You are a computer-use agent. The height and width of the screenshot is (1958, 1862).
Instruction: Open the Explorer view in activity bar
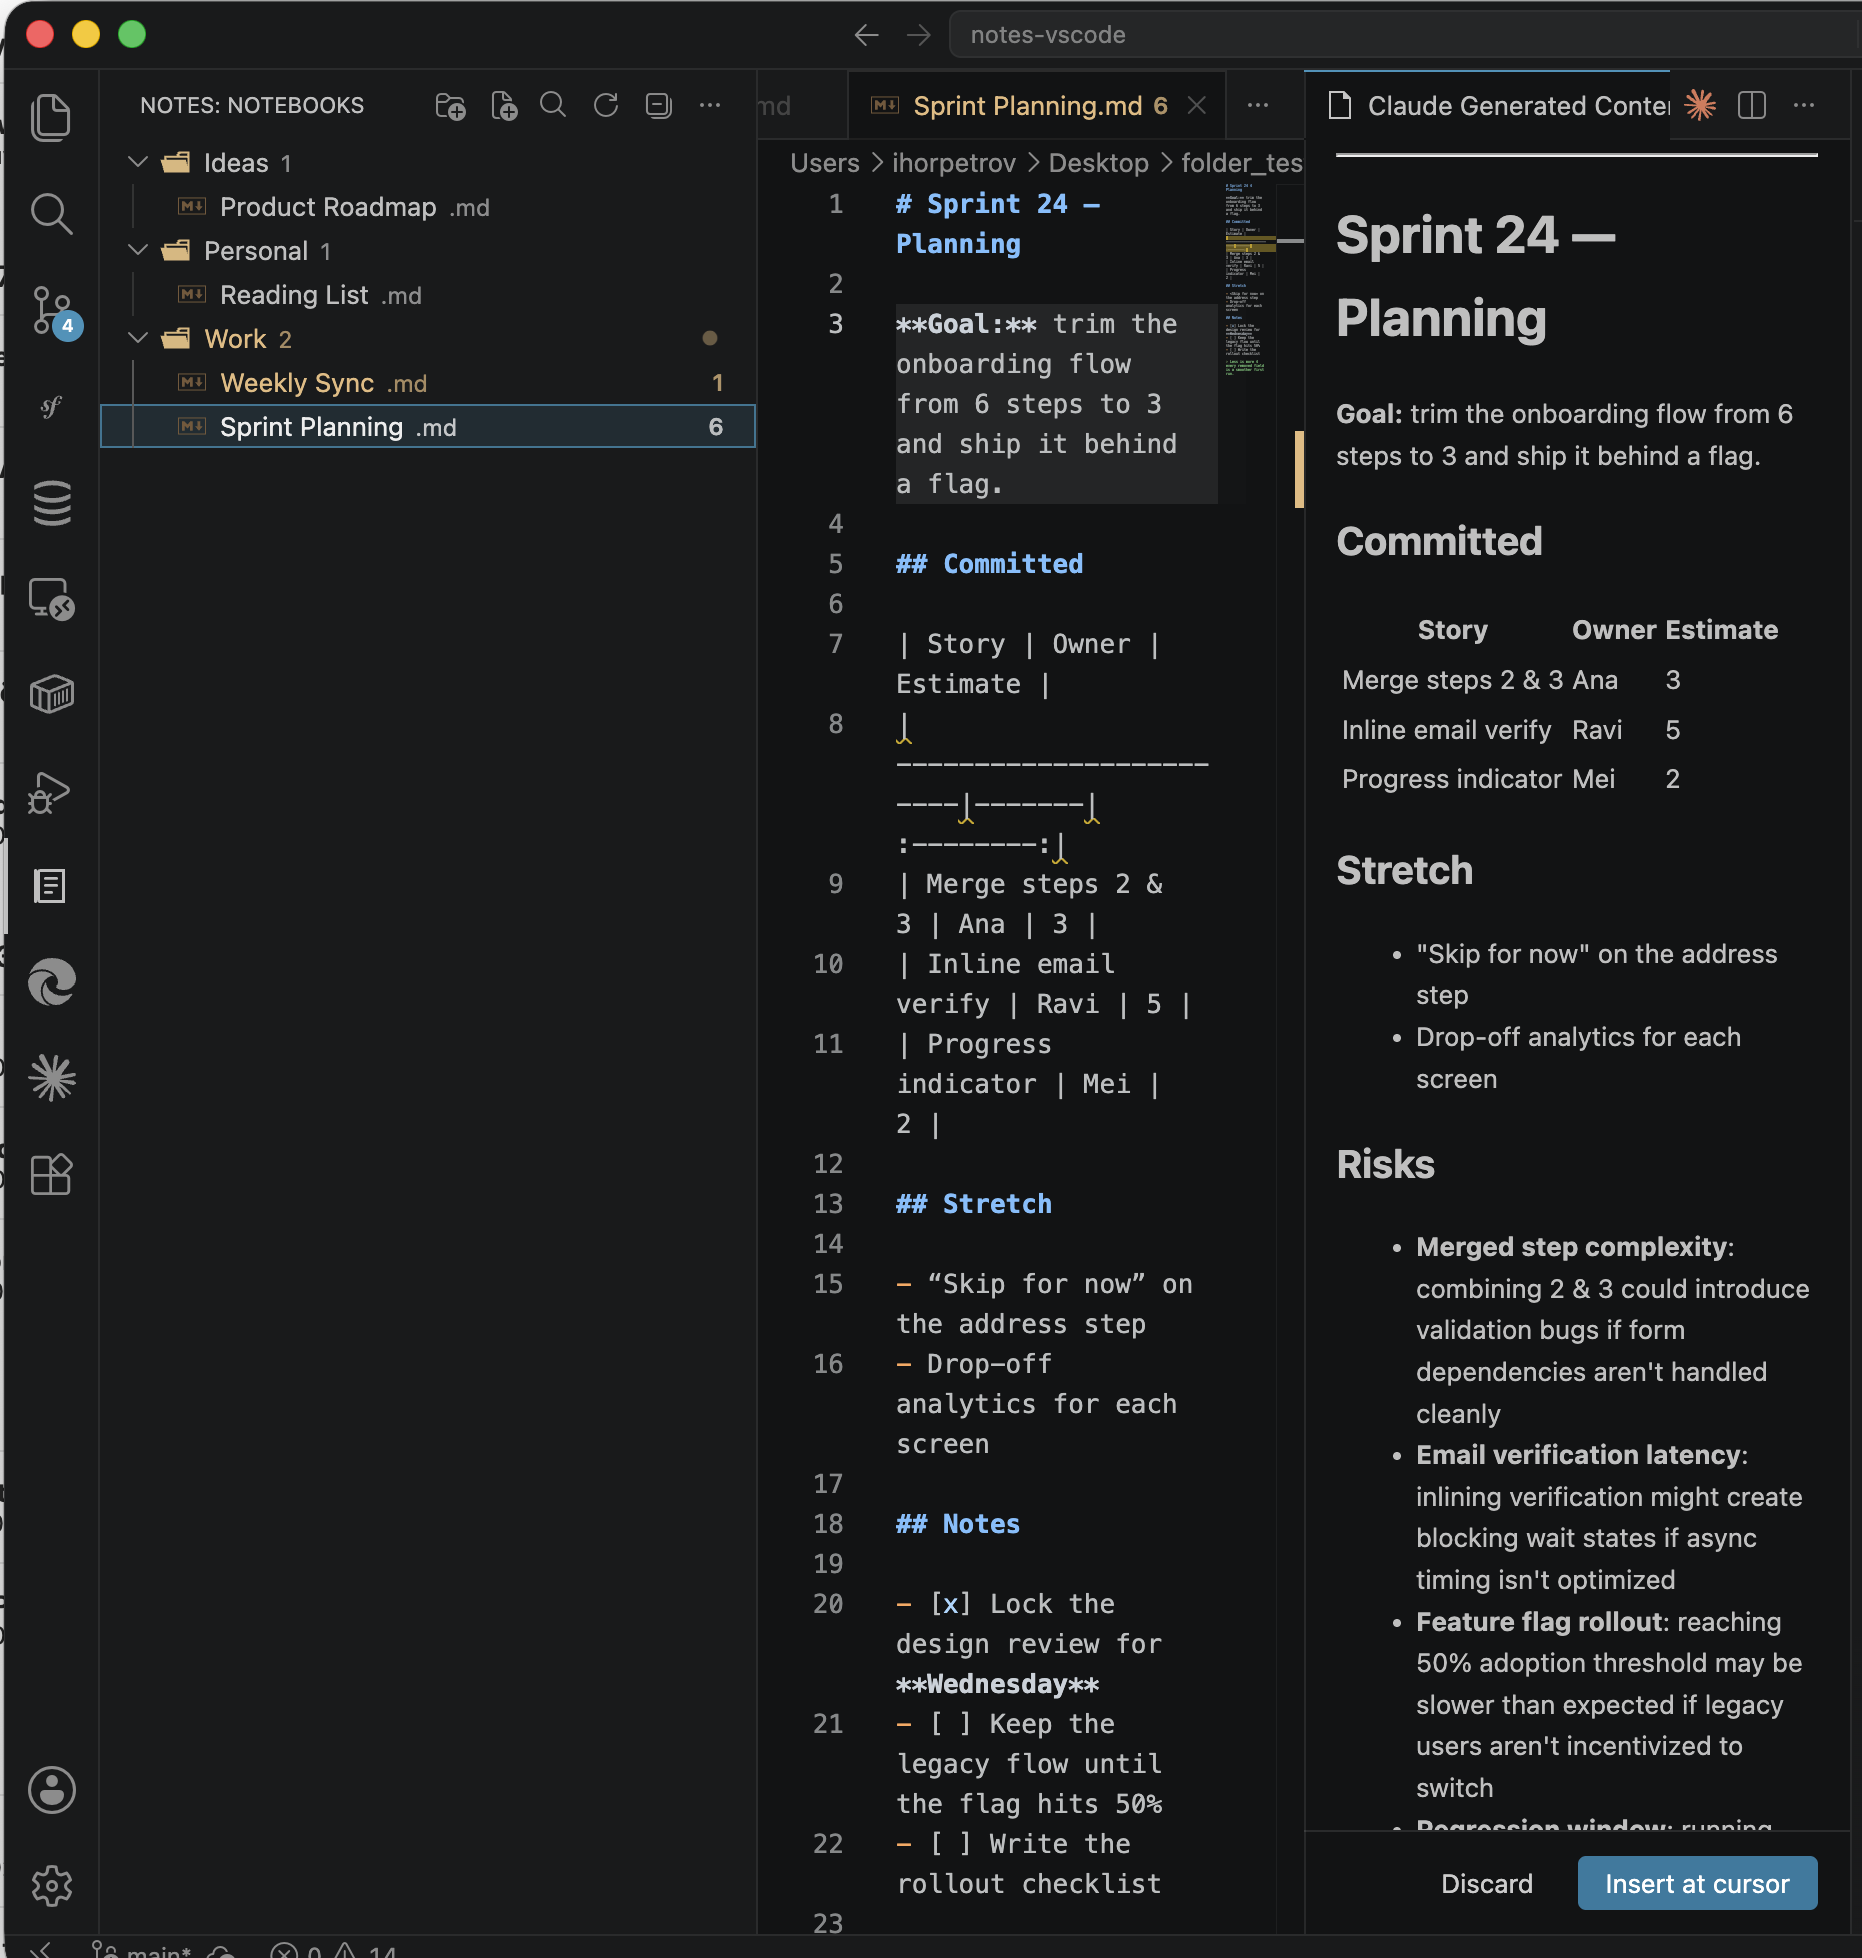coord(51,118)
